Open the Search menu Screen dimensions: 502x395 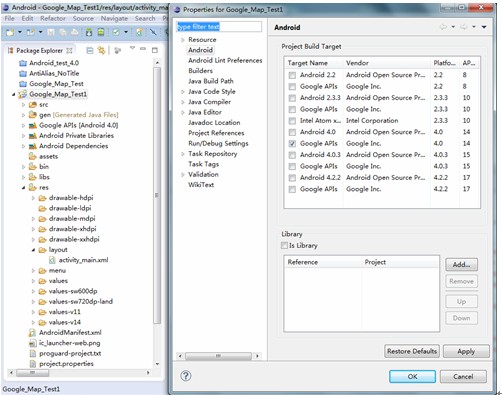(145, 18)
